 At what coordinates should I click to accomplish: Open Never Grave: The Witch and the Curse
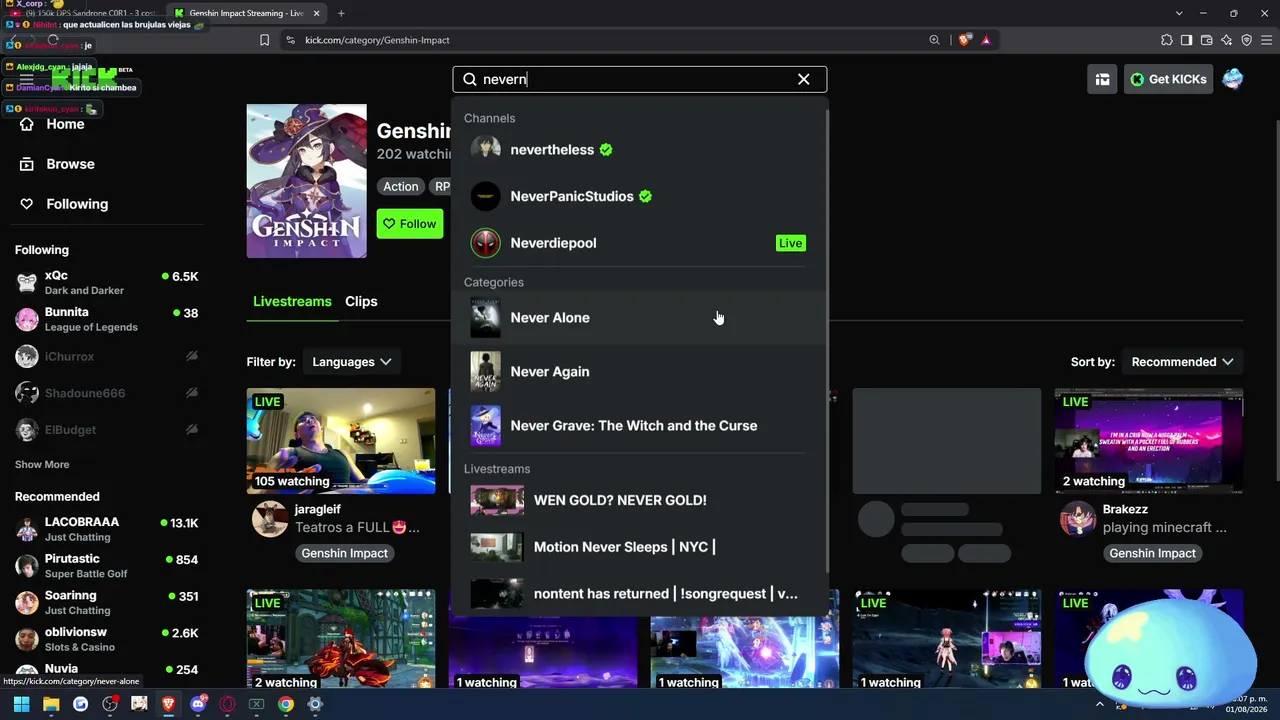tap(639, 425)
